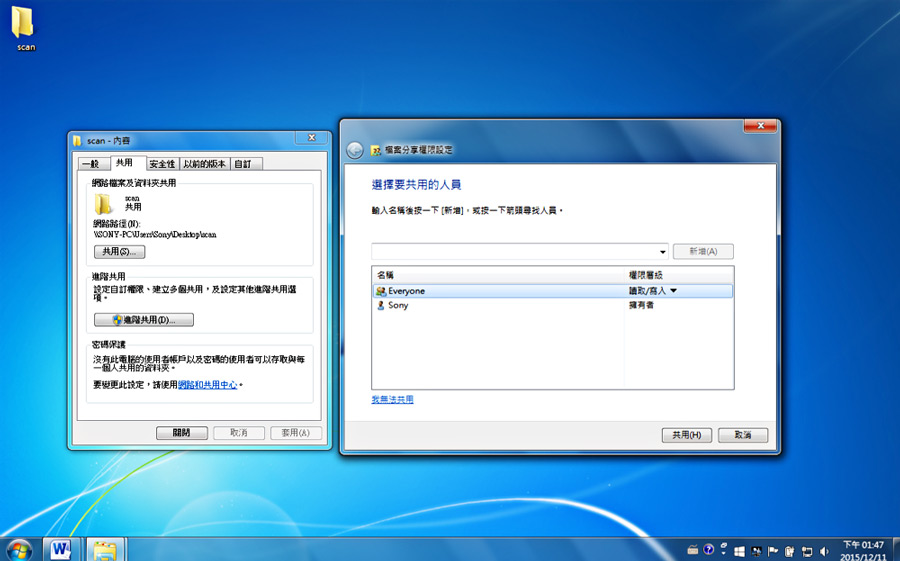The height and width of the screenshot is (561, 900).
Task: Click the white Windows logo tray icon
Action: [739, 552]
